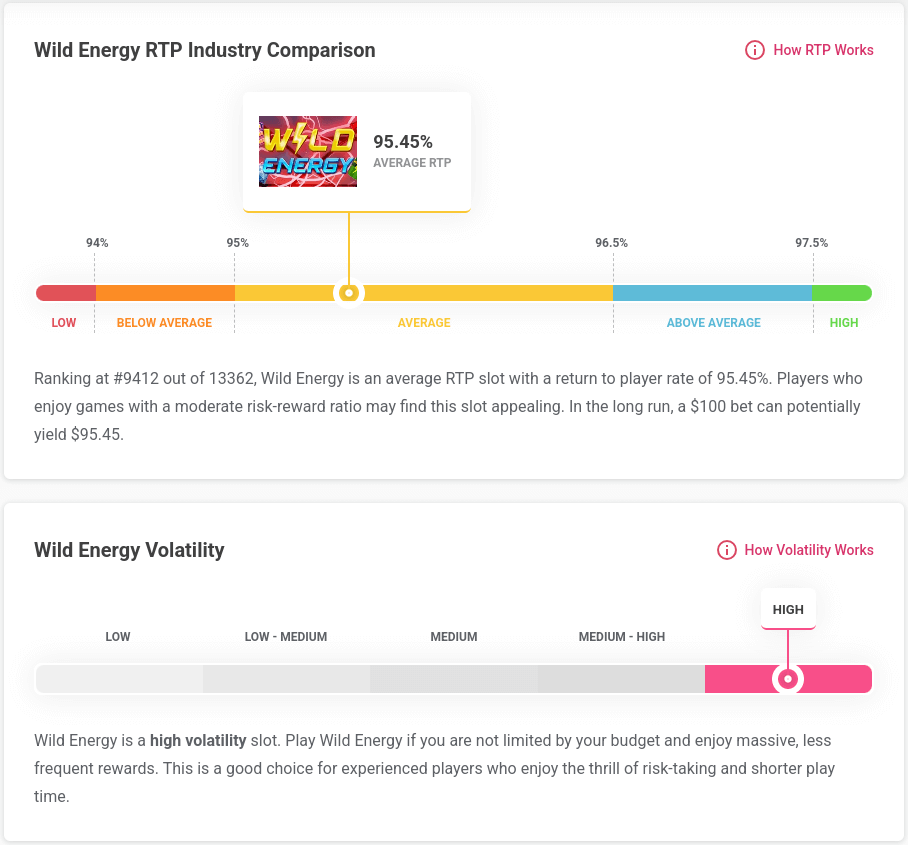Click the 96.5% threshold label
The height and width of the screenshot is (845, 908).
pos(612,243)
